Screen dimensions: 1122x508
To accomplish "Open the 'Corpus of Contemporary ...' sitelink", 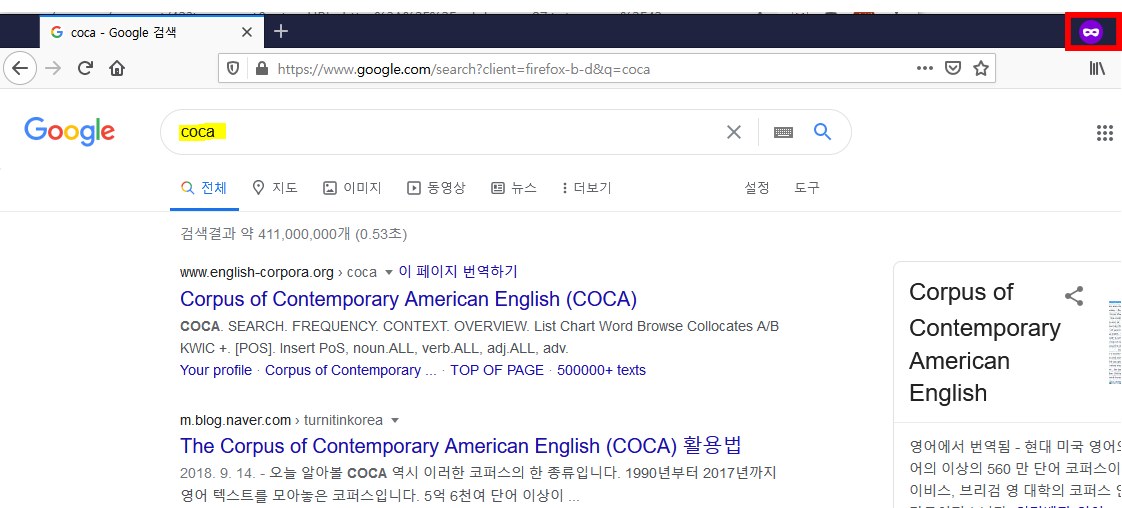I will [351, 370].
